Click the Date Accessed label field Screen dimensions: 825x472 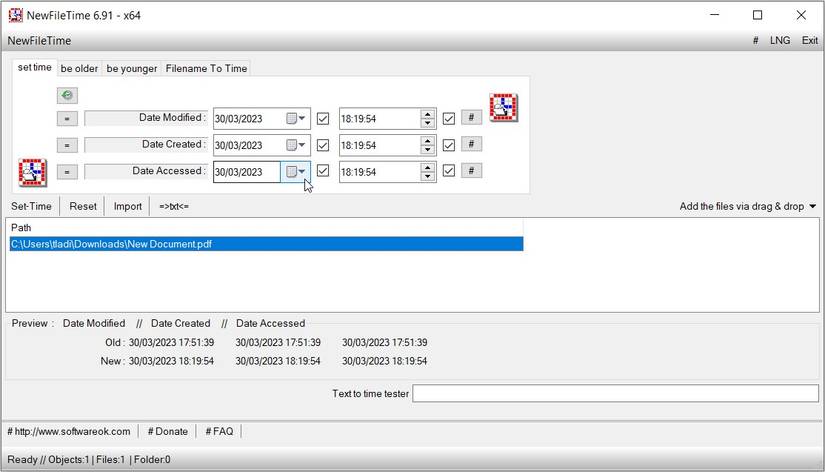coord(146,171)
